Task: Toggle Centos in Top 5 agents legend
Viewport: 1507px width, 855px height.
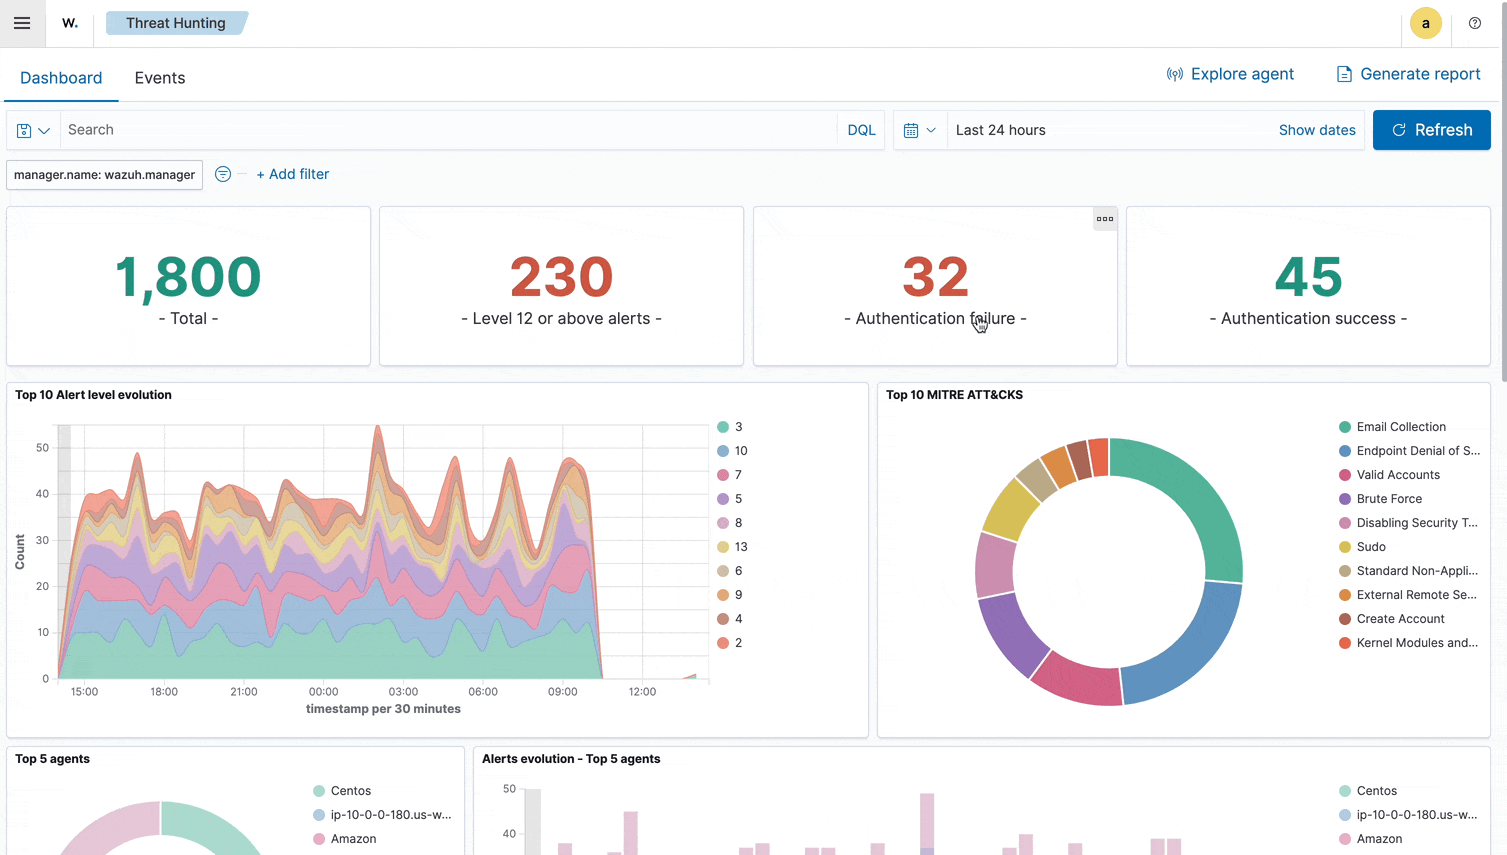Action: pyautogui.click(x=352, y=790)
